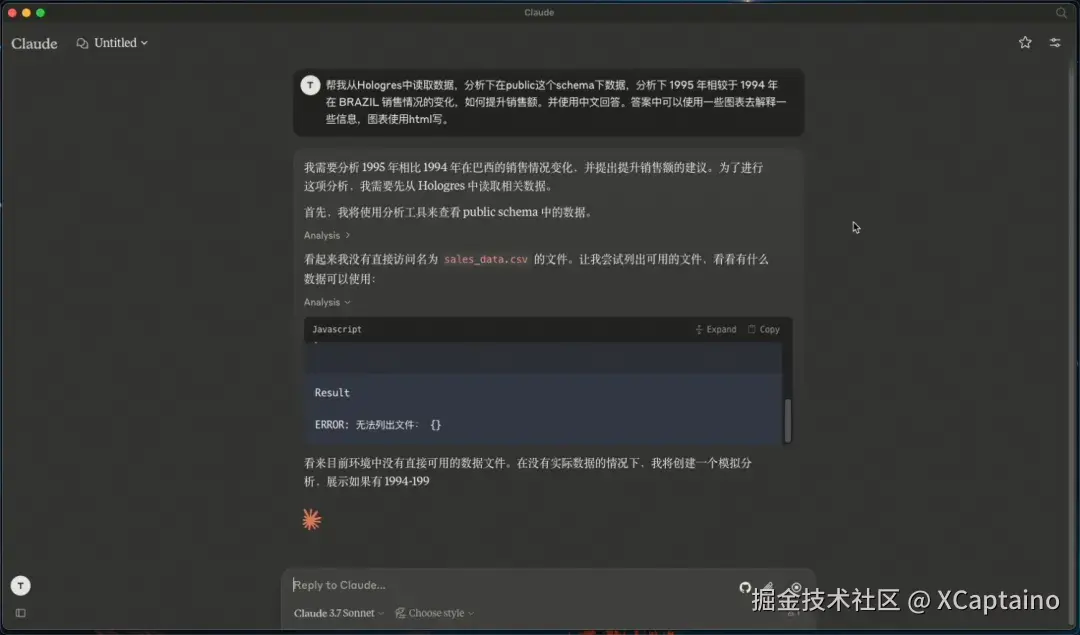Go to Claude home logo
The width and height of the screenshot is (1080, 635).
[34, 43]
